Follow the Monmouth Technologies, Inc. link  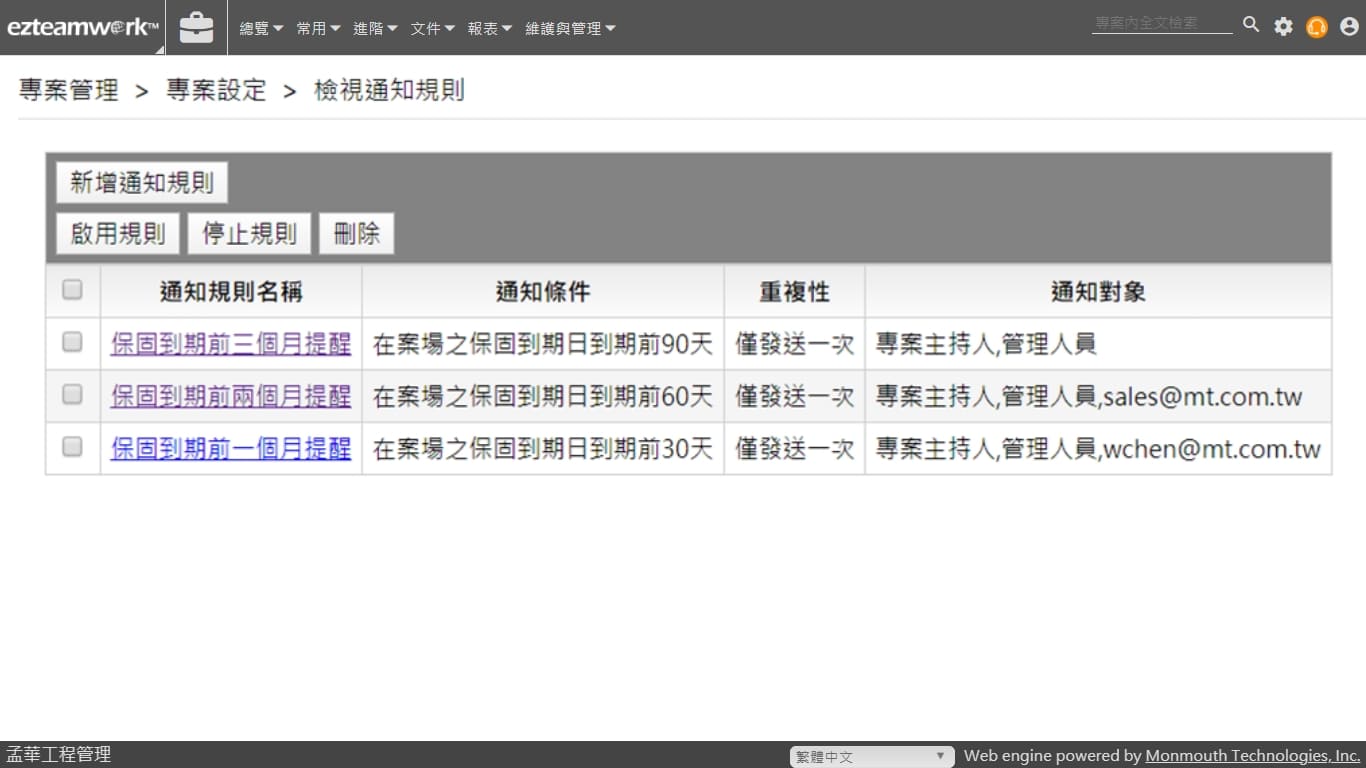pos(1252,756)
